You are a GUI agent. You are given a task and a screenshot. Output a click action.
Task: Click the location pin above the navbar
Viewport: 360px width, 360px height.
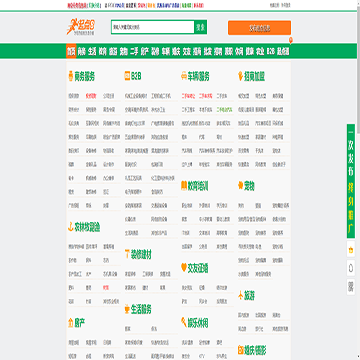[291, 41]
